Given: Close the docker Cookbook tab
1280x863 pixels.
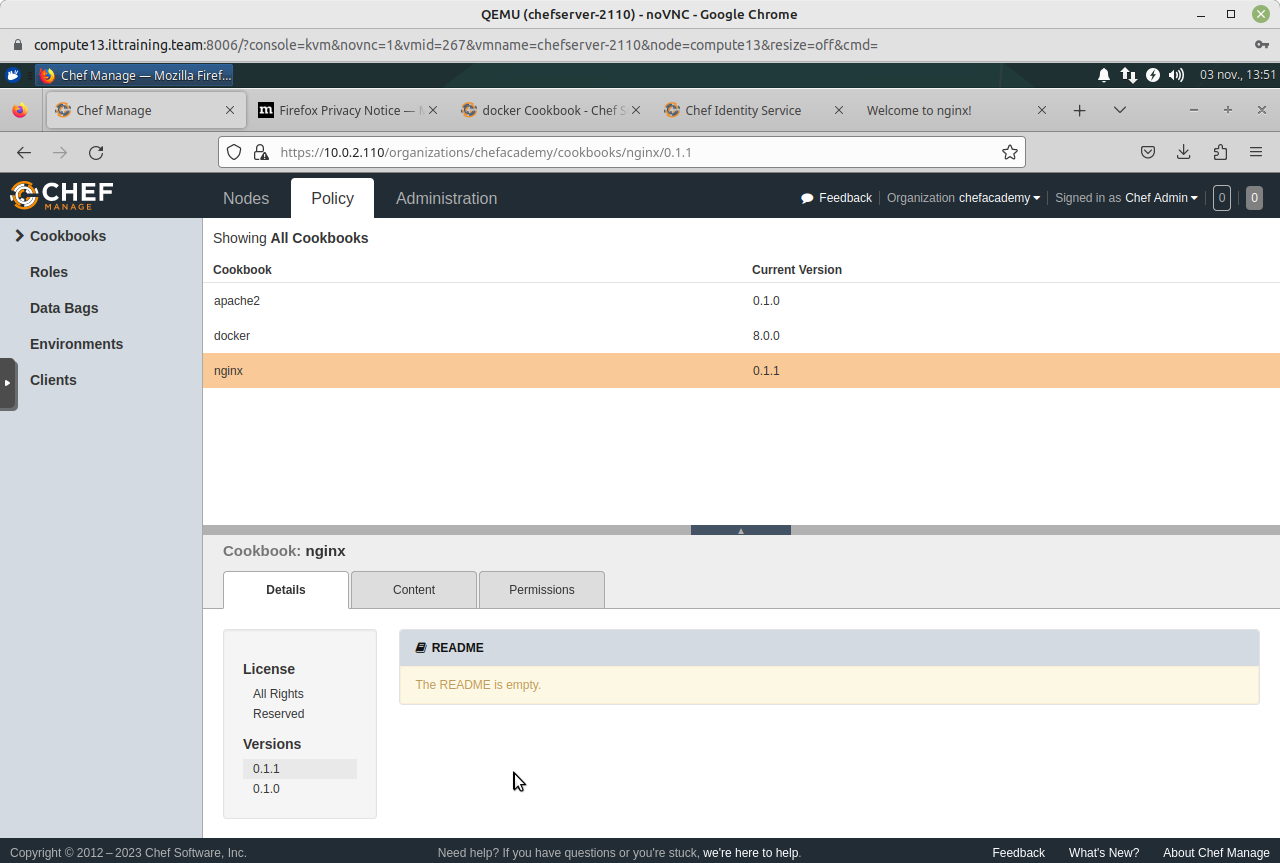Looking at the screenshot, I should click(637, 110).
